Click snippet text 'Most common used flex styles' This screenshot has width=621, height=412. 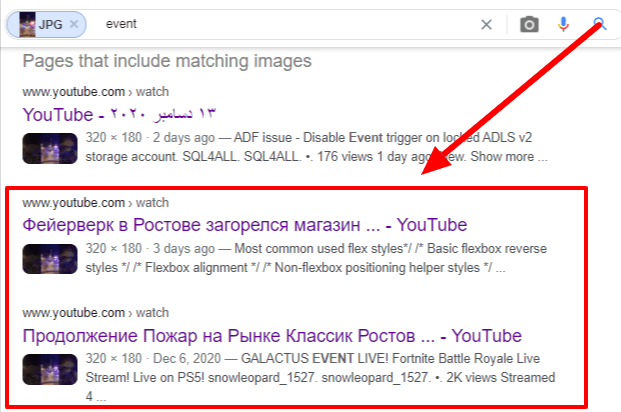319,249
